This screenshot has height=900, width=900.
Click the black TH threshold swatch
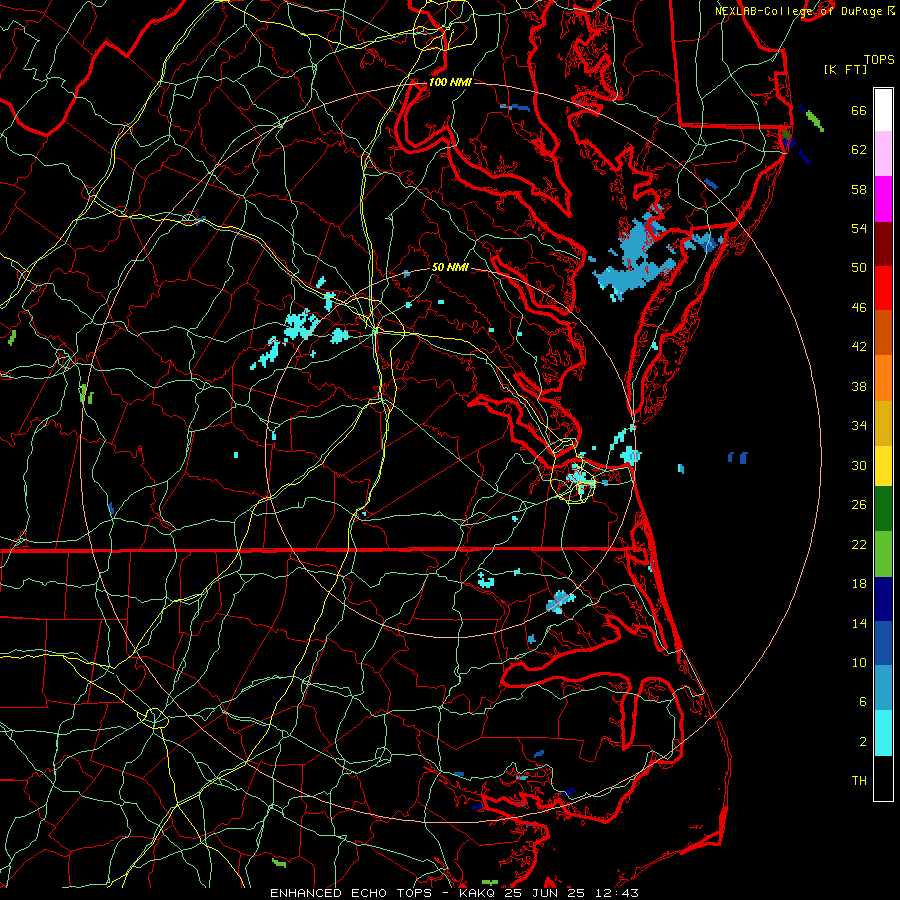pyautogui.click(x=883, y=778)
